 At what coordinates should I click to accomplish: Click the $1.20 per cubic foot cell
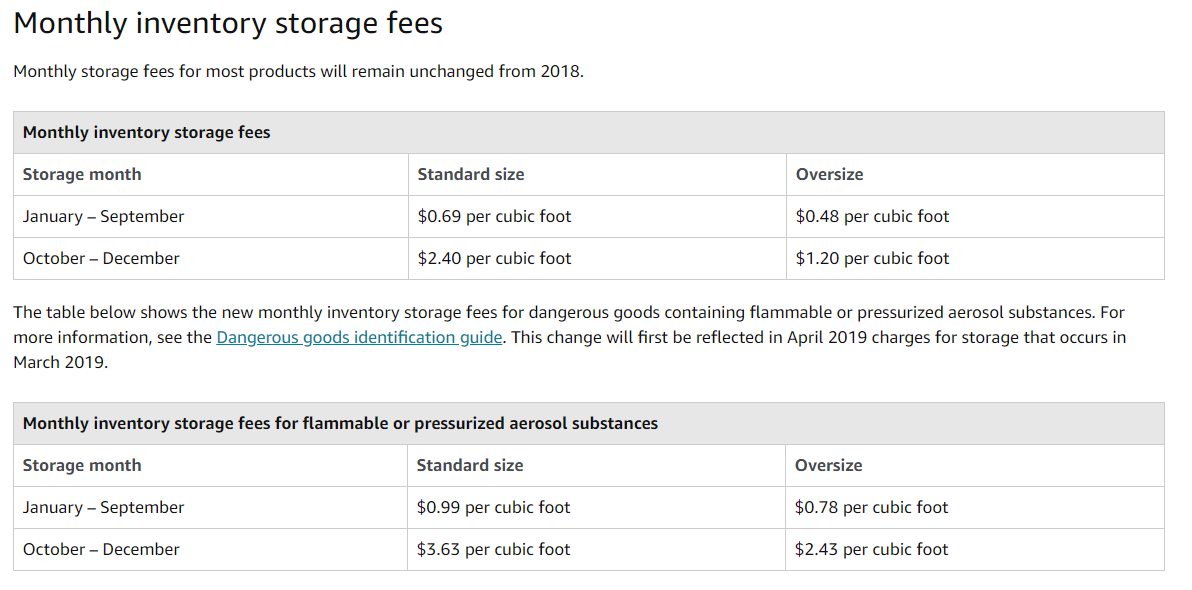[x=975, y=259]
